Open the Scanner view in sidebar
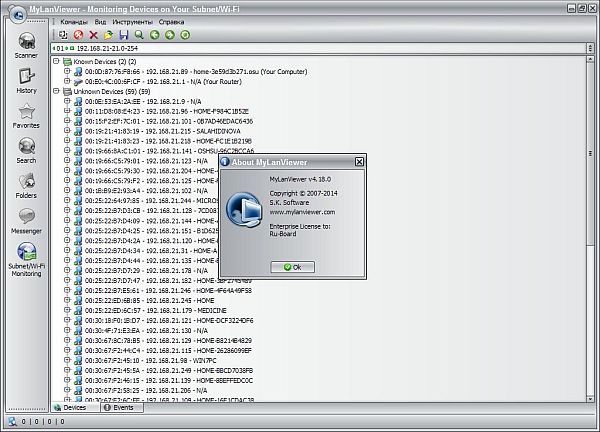Viewport: 600px width, 432px height. pyautogui.click(x=26, y=45)
